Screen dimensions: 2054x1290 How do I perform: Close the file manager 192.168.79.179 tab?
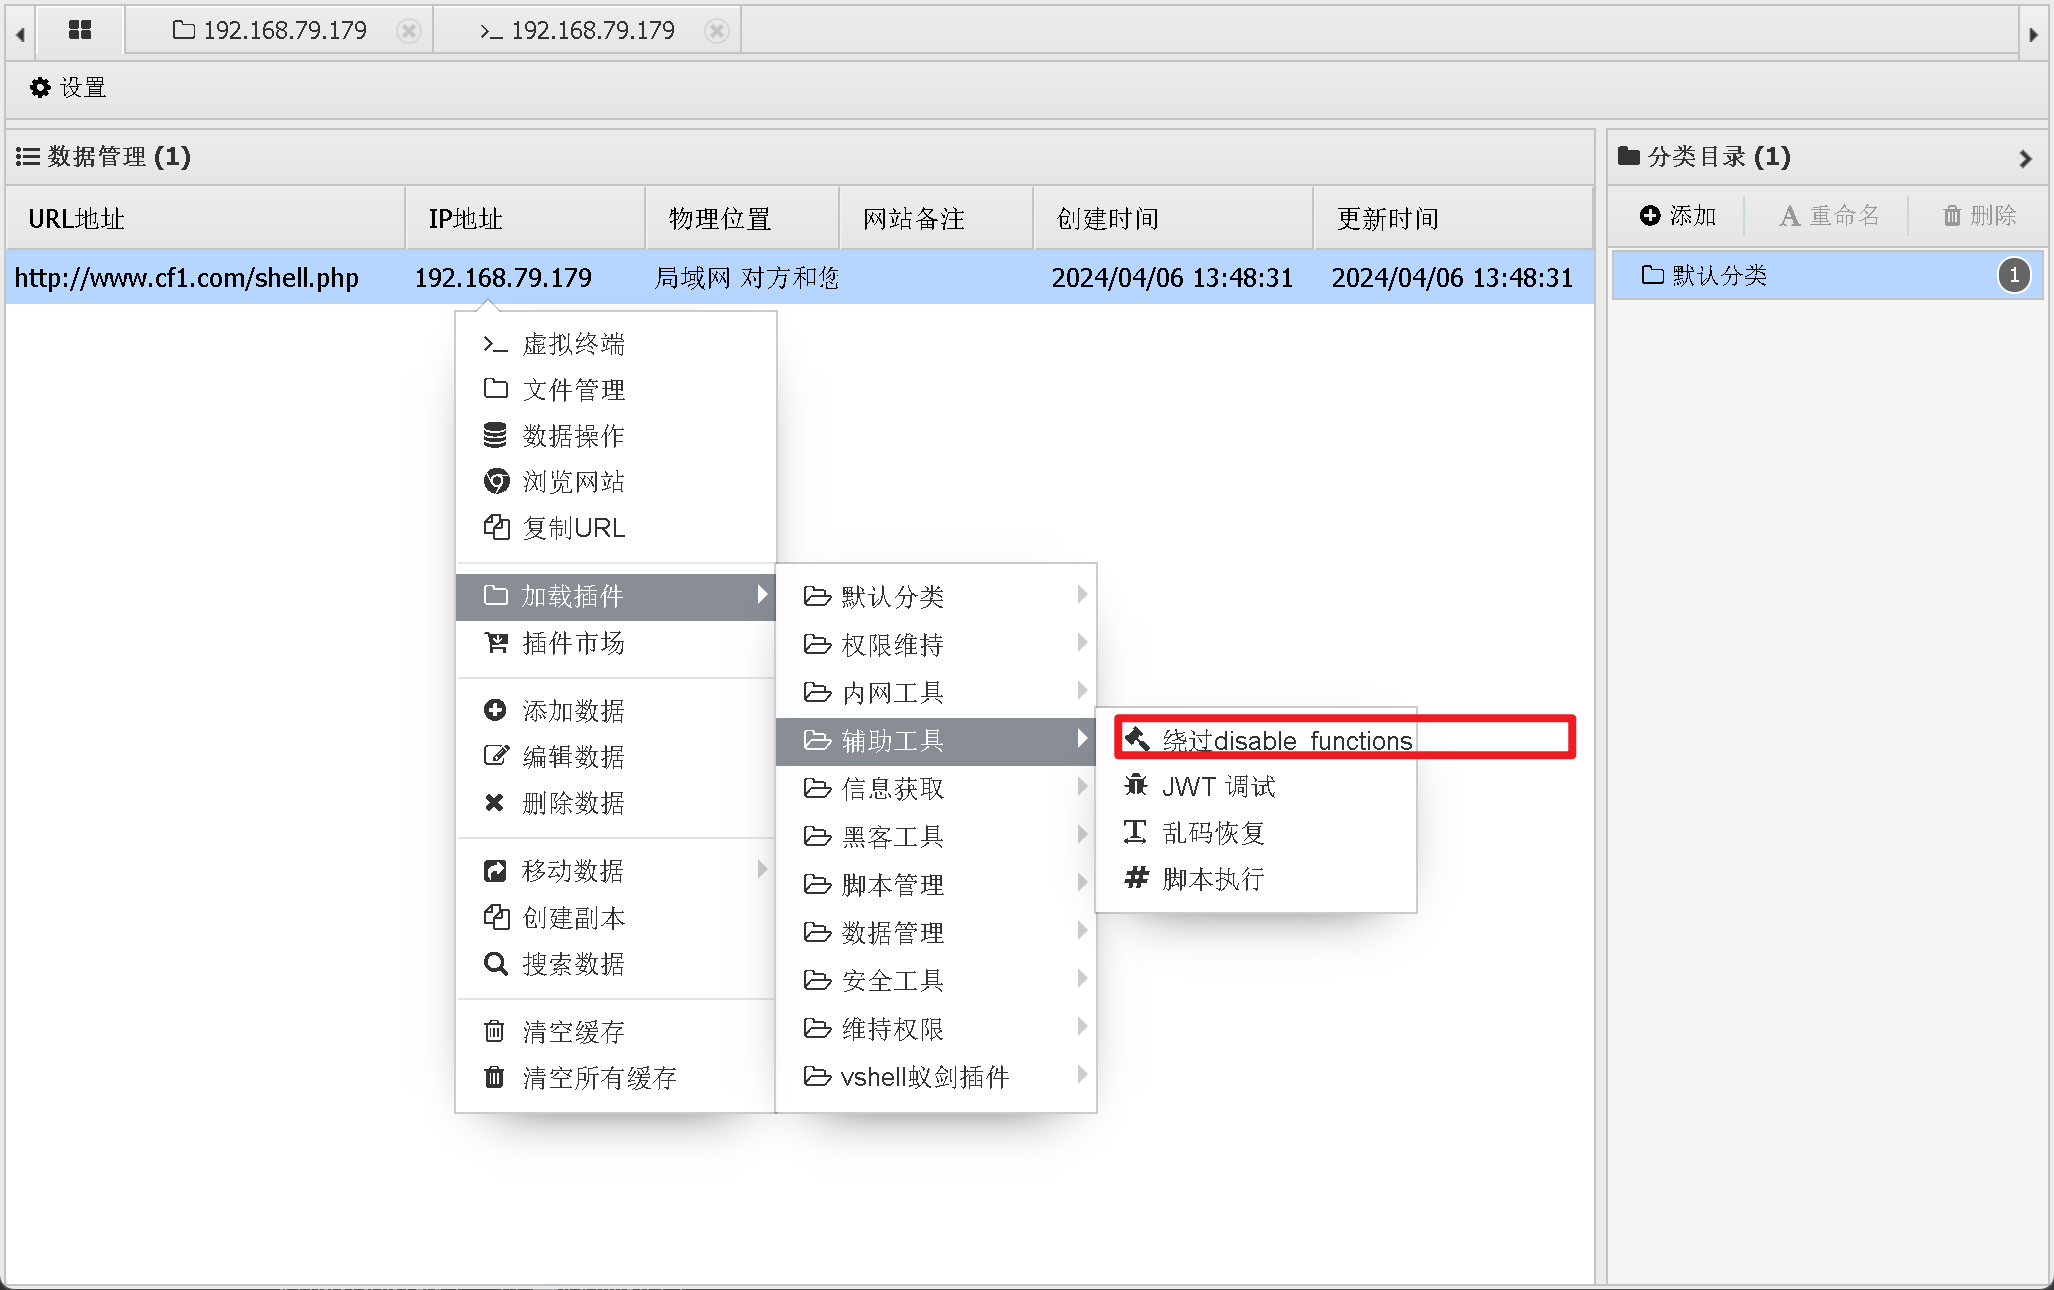(x=408, y=31)
